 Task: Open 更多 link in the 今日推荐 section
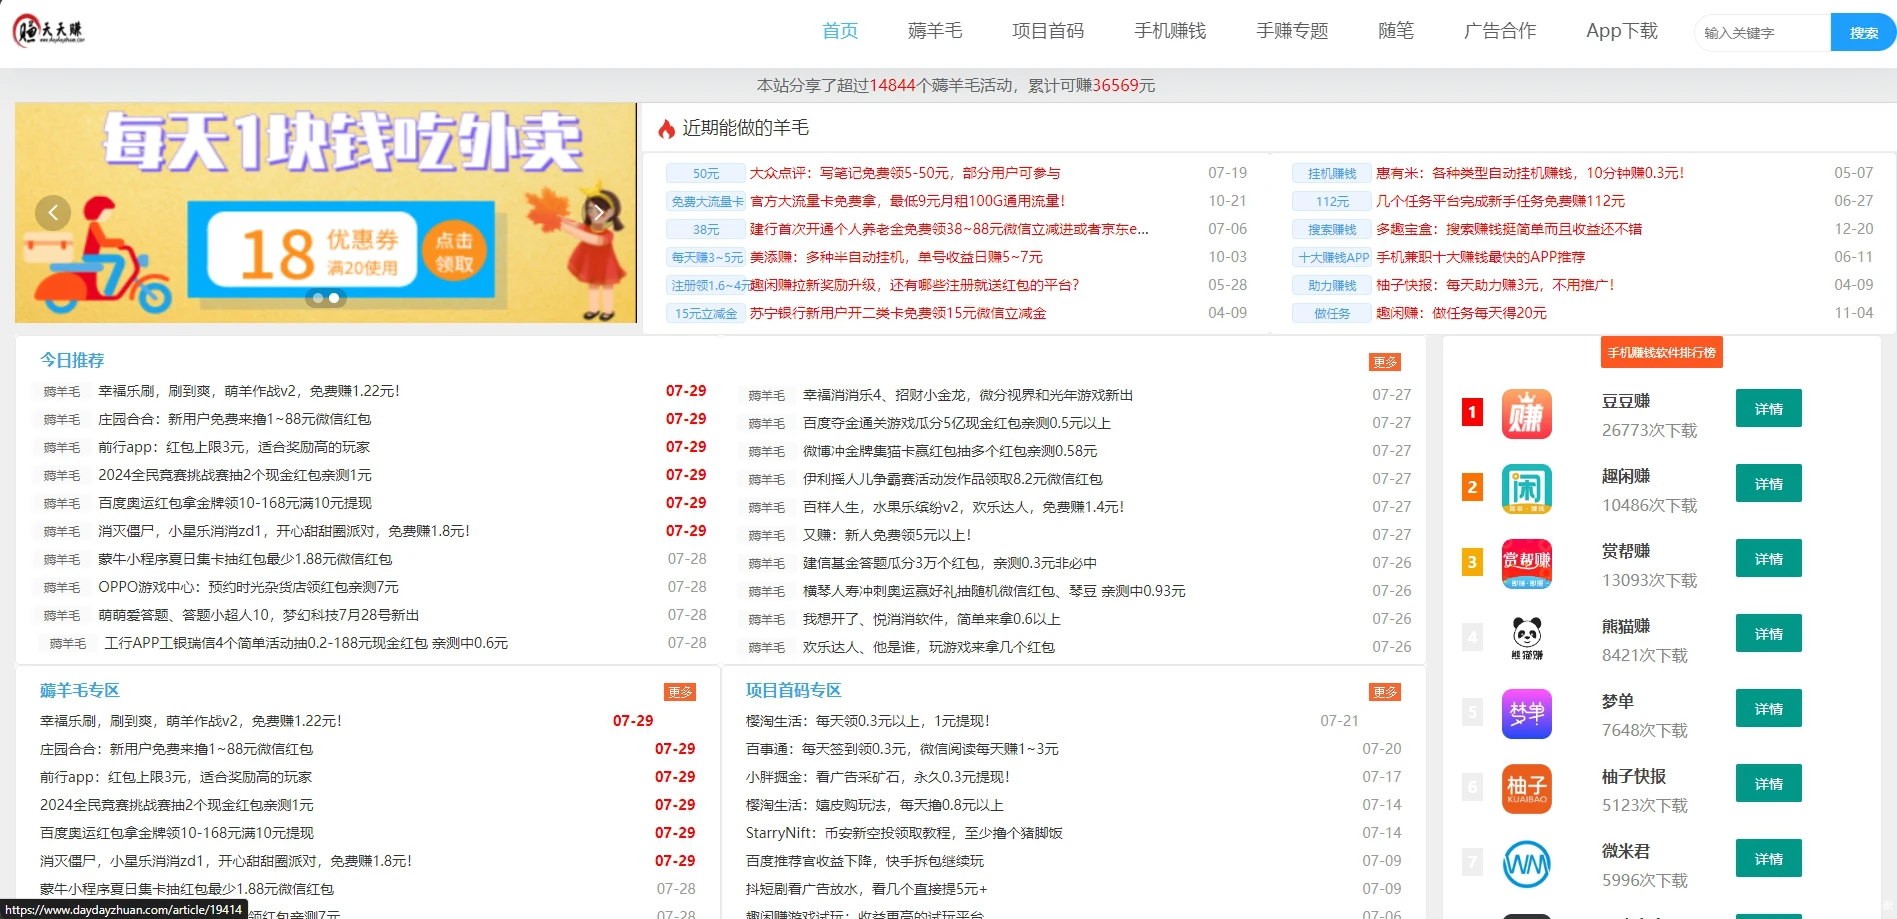(1385, 362)
